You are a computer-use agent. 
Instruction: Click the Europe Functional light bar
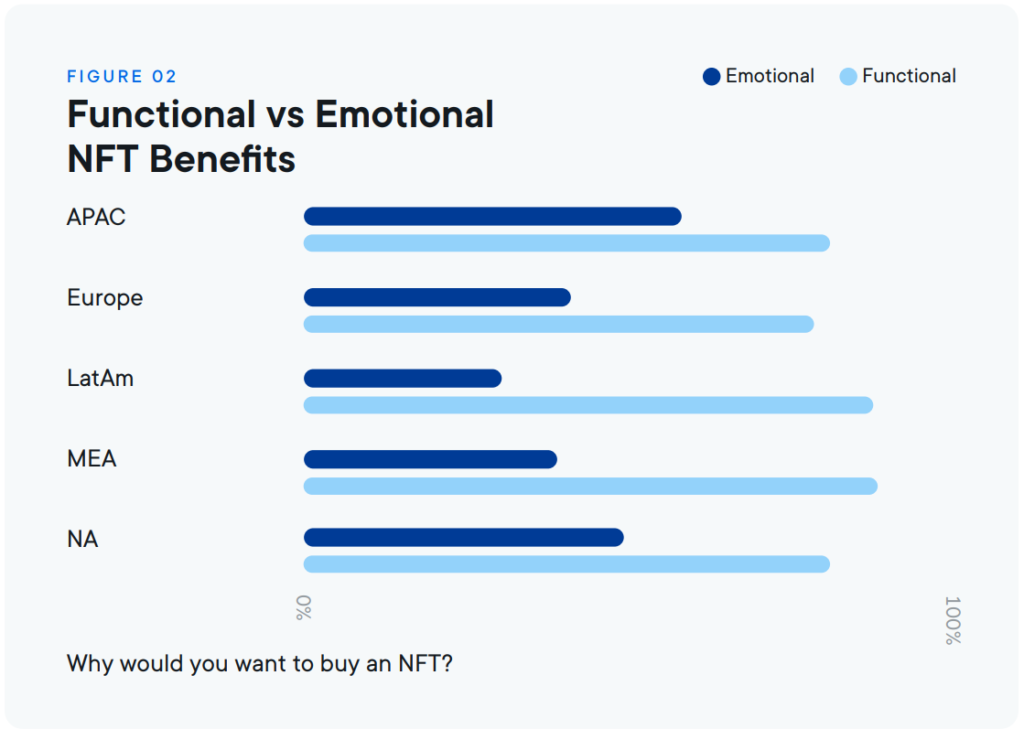pos(558,324)
